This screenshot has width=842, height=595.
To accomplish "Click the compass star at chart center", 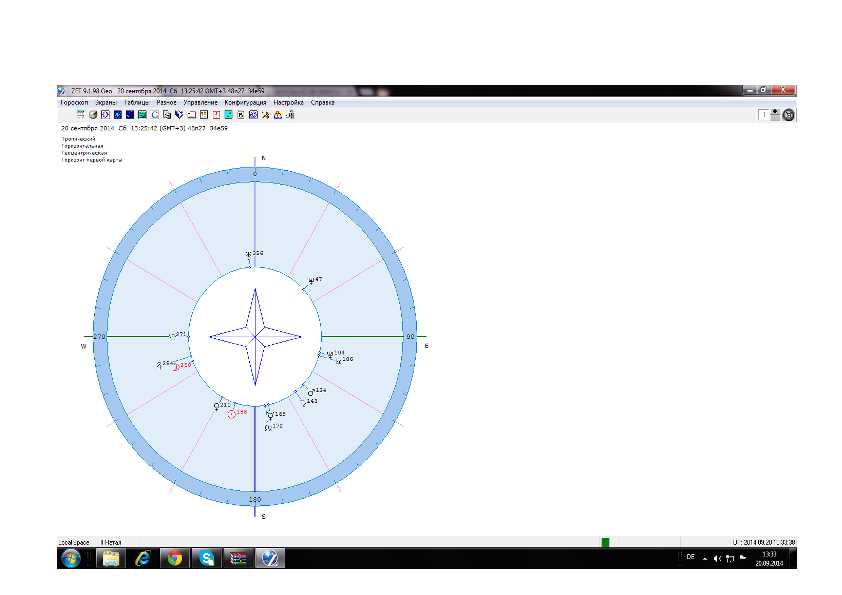I will (x=255, y=337).
